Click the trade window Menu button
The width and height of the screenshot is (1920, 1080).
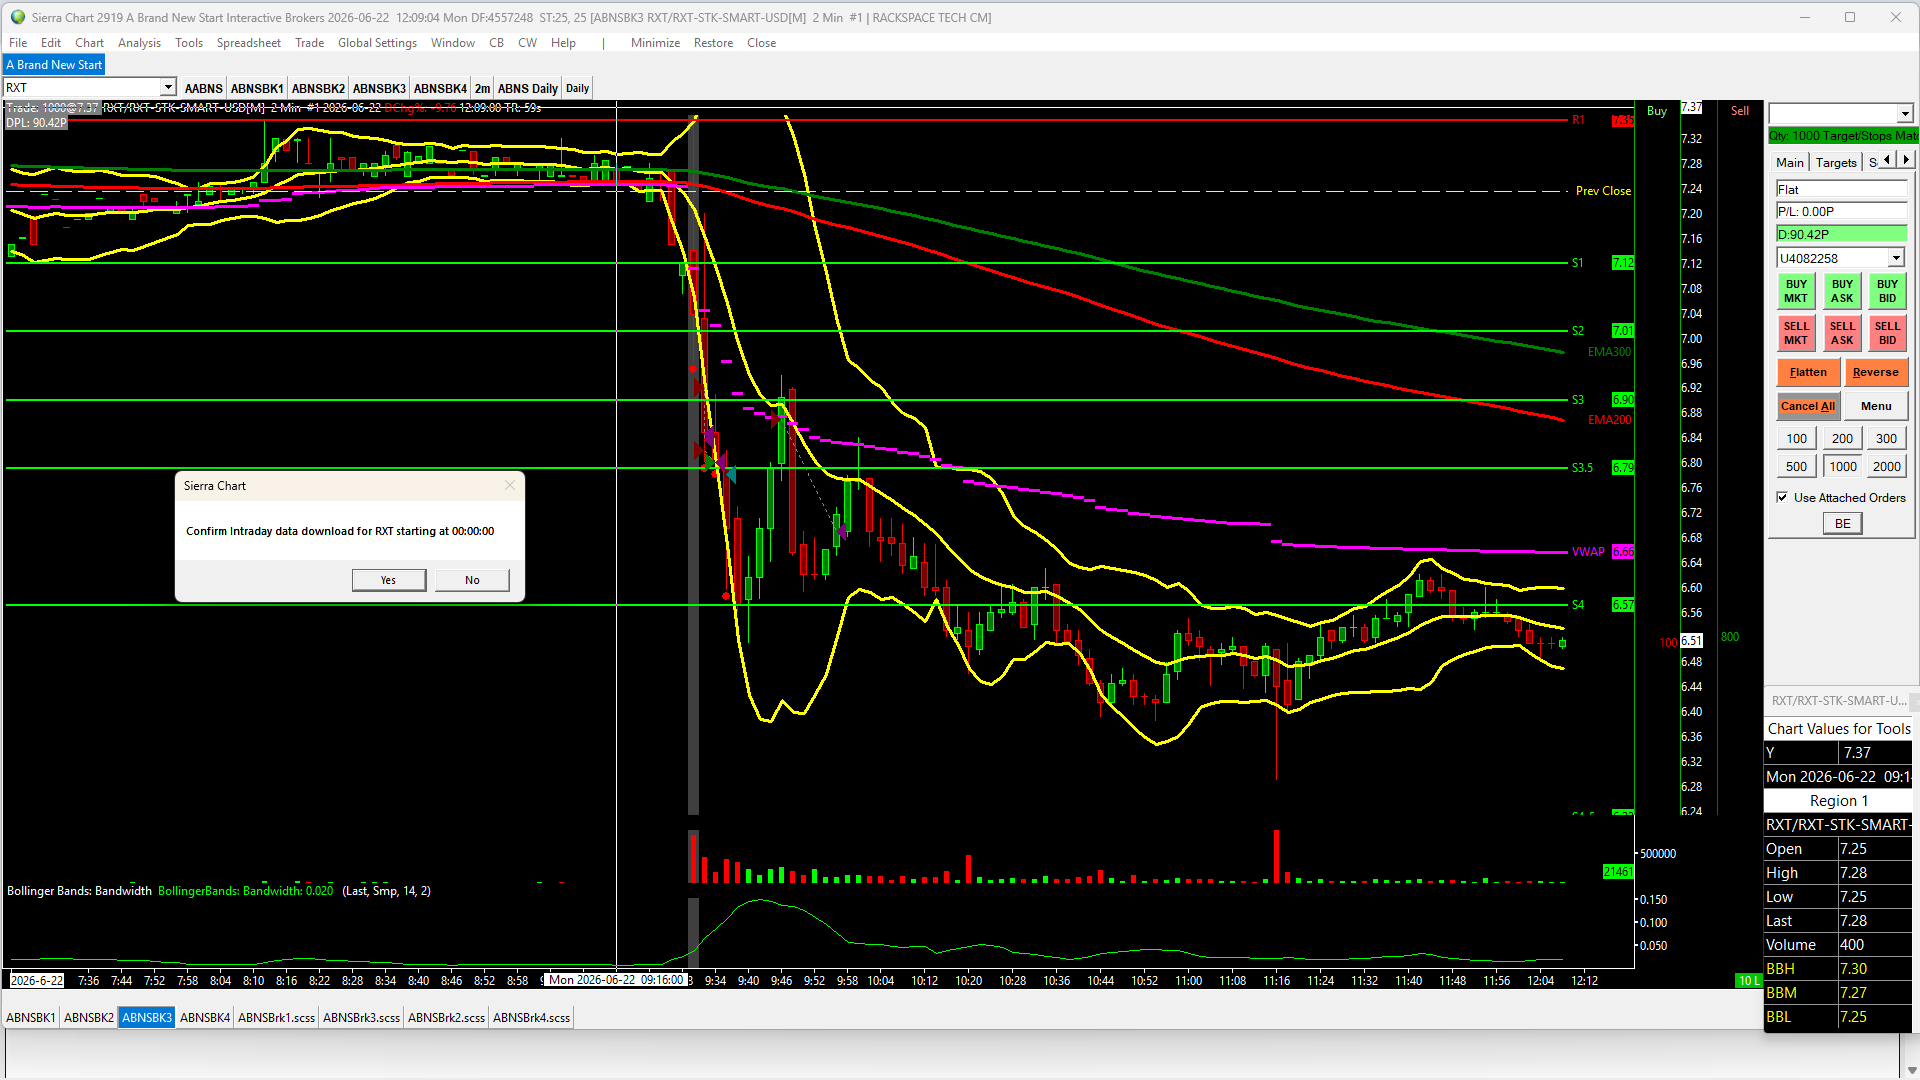[x=1876, y=406]
